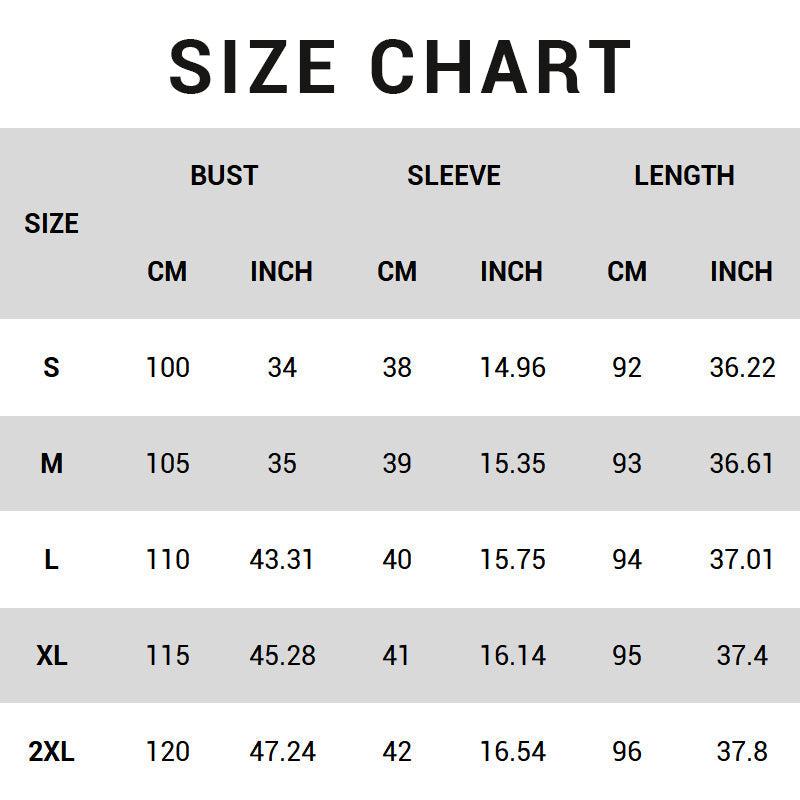This screenshot has height=800, width=800.
Task: Select the M size row label
Action: point(51,464)
